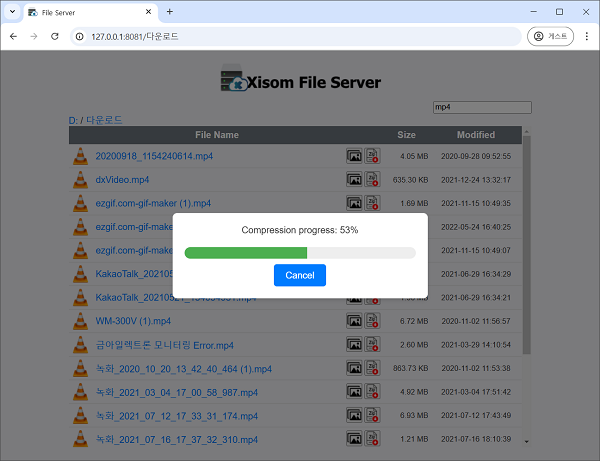Open Chrome three-dot menu
Screen dimensions: 600x461
pyautogui.click(x=586, y=36)
